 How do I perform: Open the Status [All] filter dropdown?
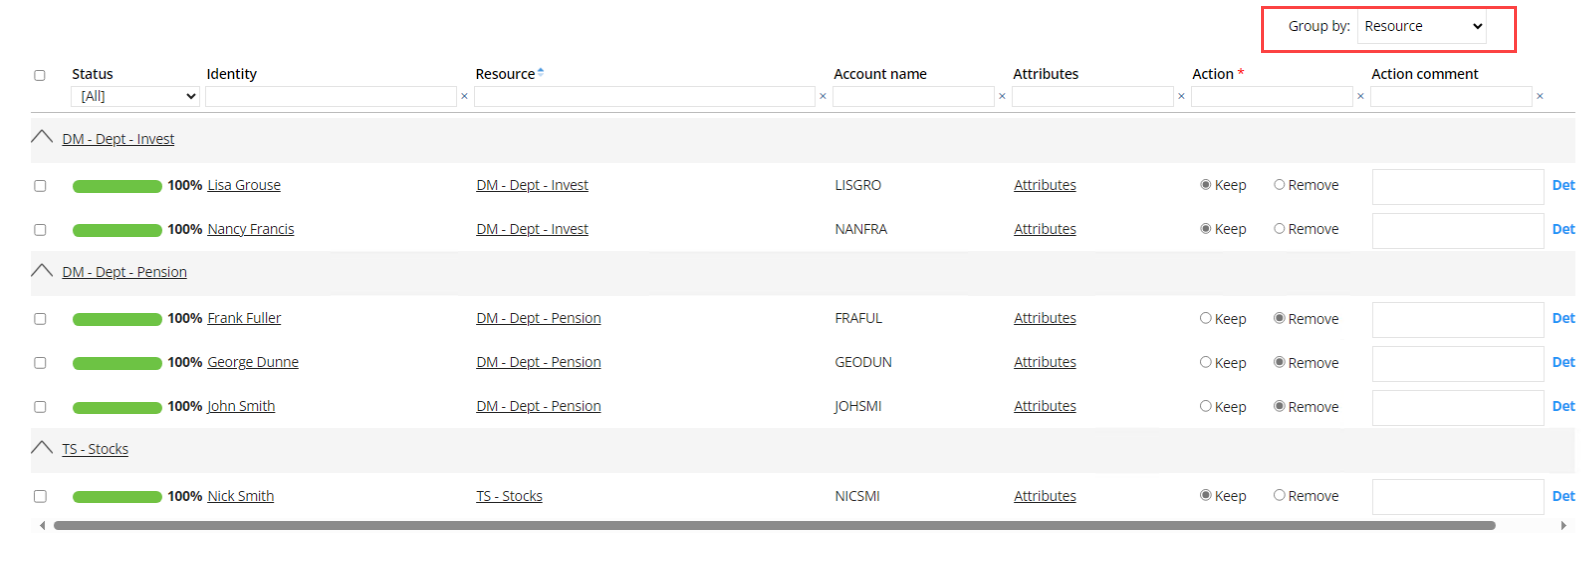click(135, 97)
